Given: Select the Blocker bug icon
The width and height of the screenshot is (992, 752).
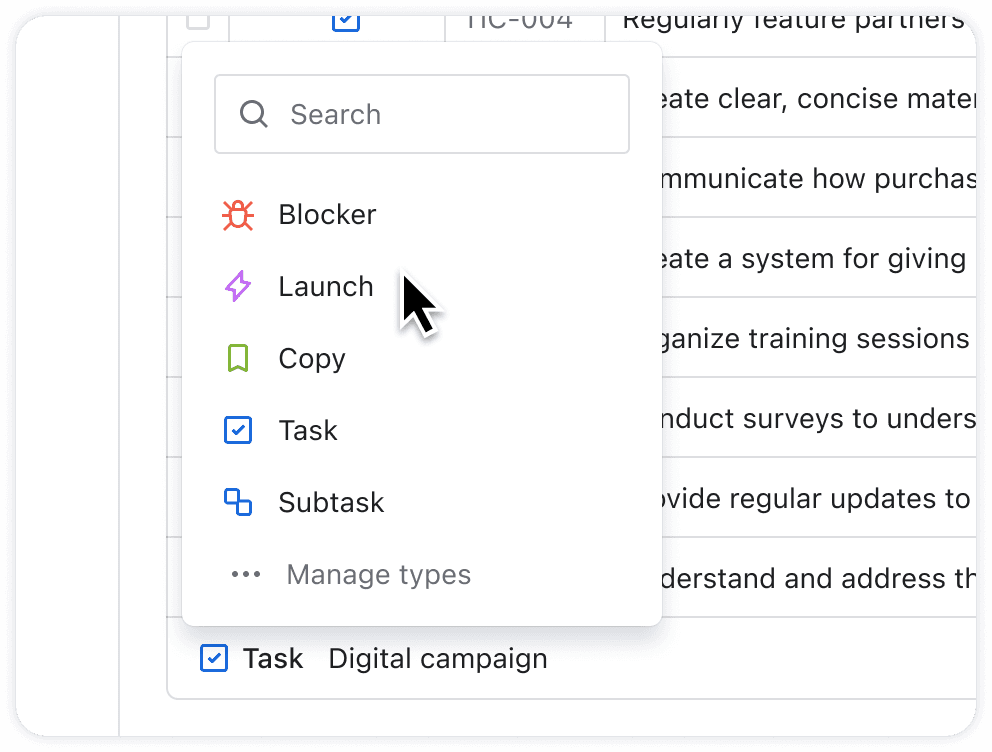Looking at the screenshot, I should [237, 214].
